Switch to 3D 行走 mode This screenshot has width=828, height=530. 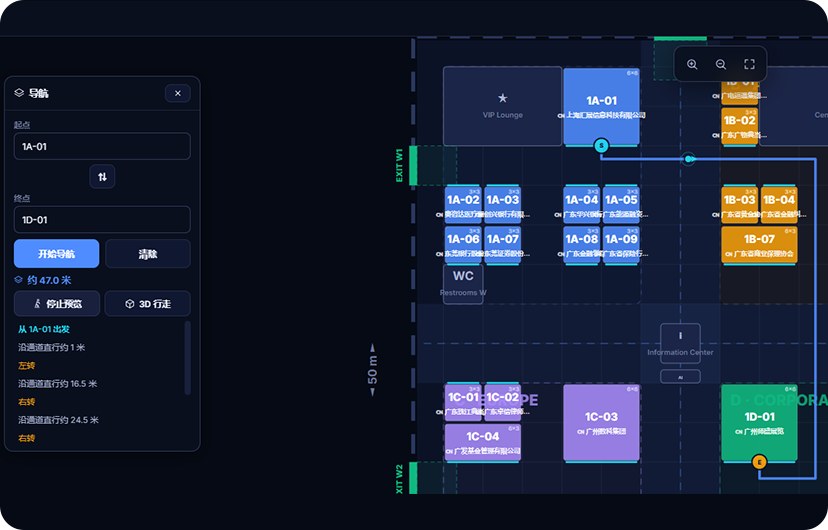pyautogui.click(x=148, y=304)
